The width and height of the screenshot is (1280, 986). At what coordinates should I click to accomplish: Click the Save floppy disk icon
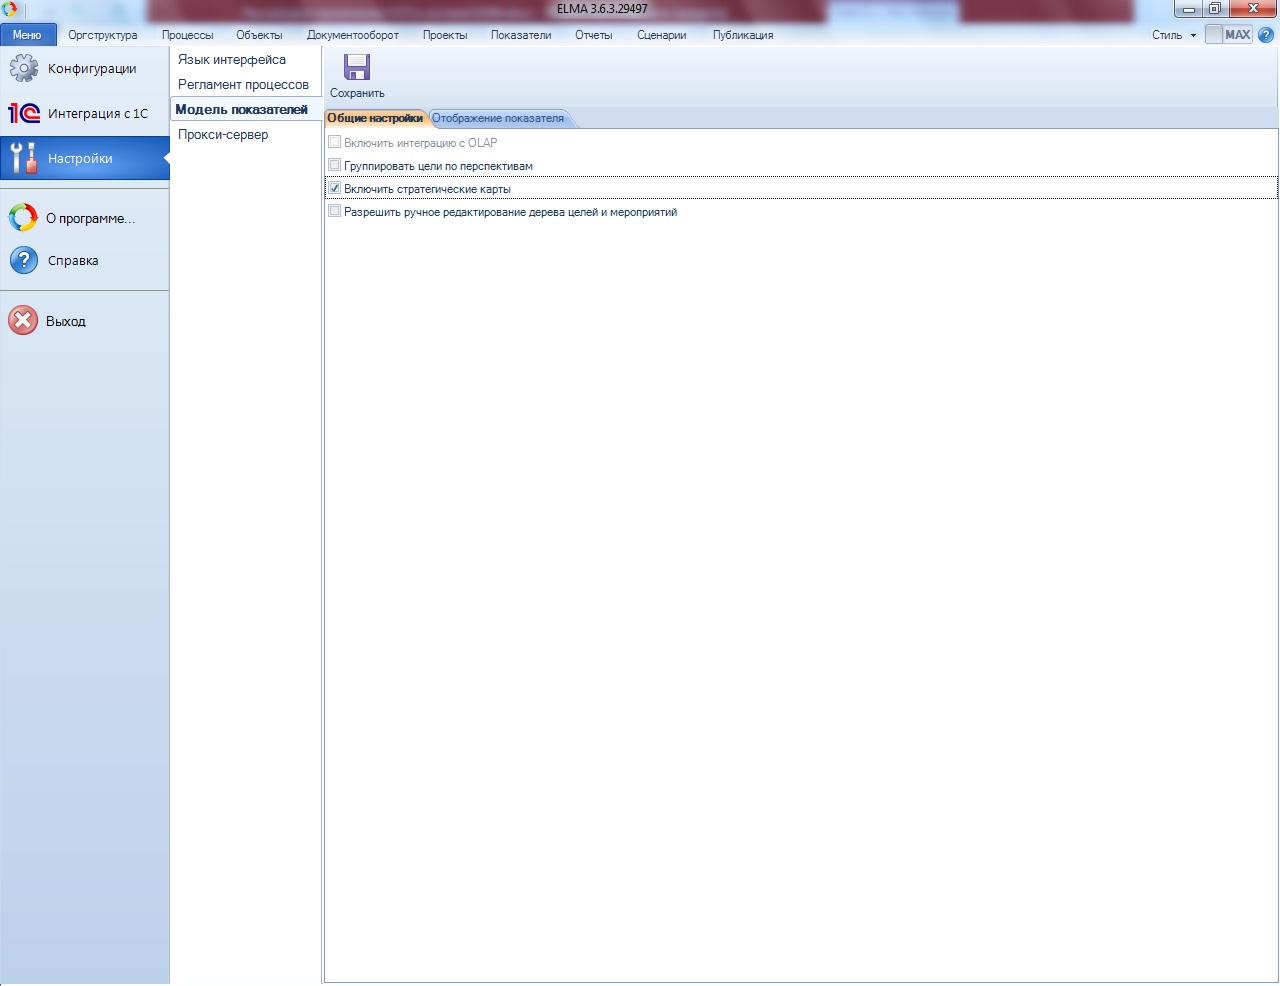(x=357, y=68)
